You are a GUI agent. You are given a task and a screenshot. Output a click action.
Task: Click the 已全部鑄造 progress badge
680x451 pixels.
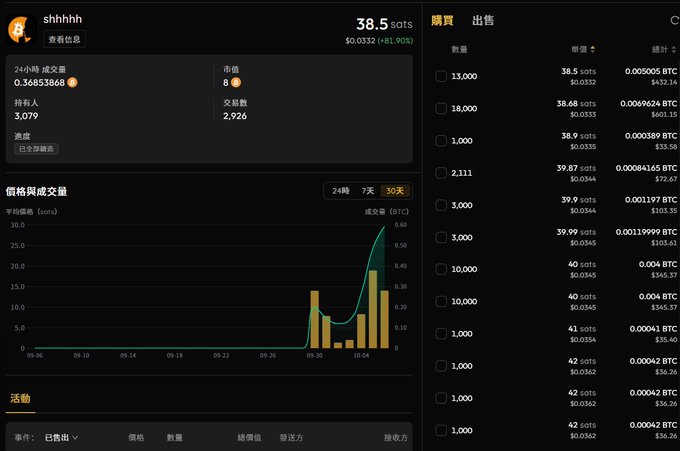tap(36, 149)
